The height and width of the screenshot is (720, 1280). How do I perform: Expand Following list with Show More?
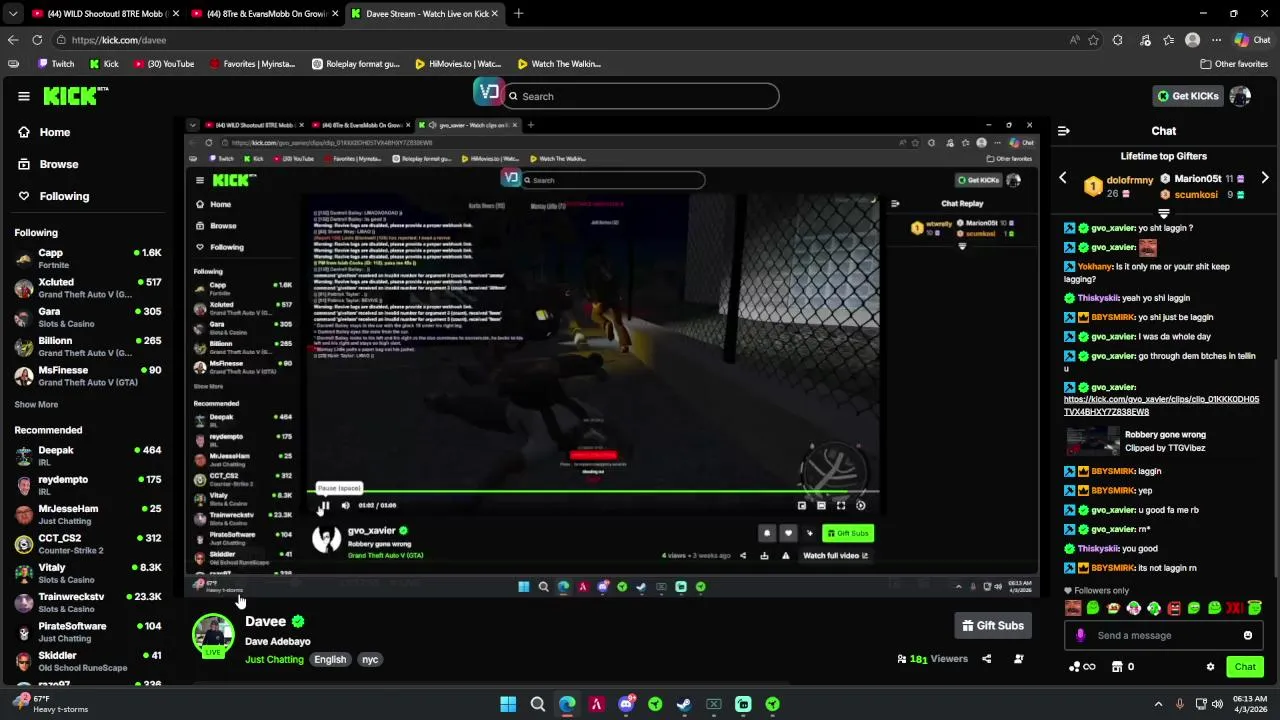(36, 405)
